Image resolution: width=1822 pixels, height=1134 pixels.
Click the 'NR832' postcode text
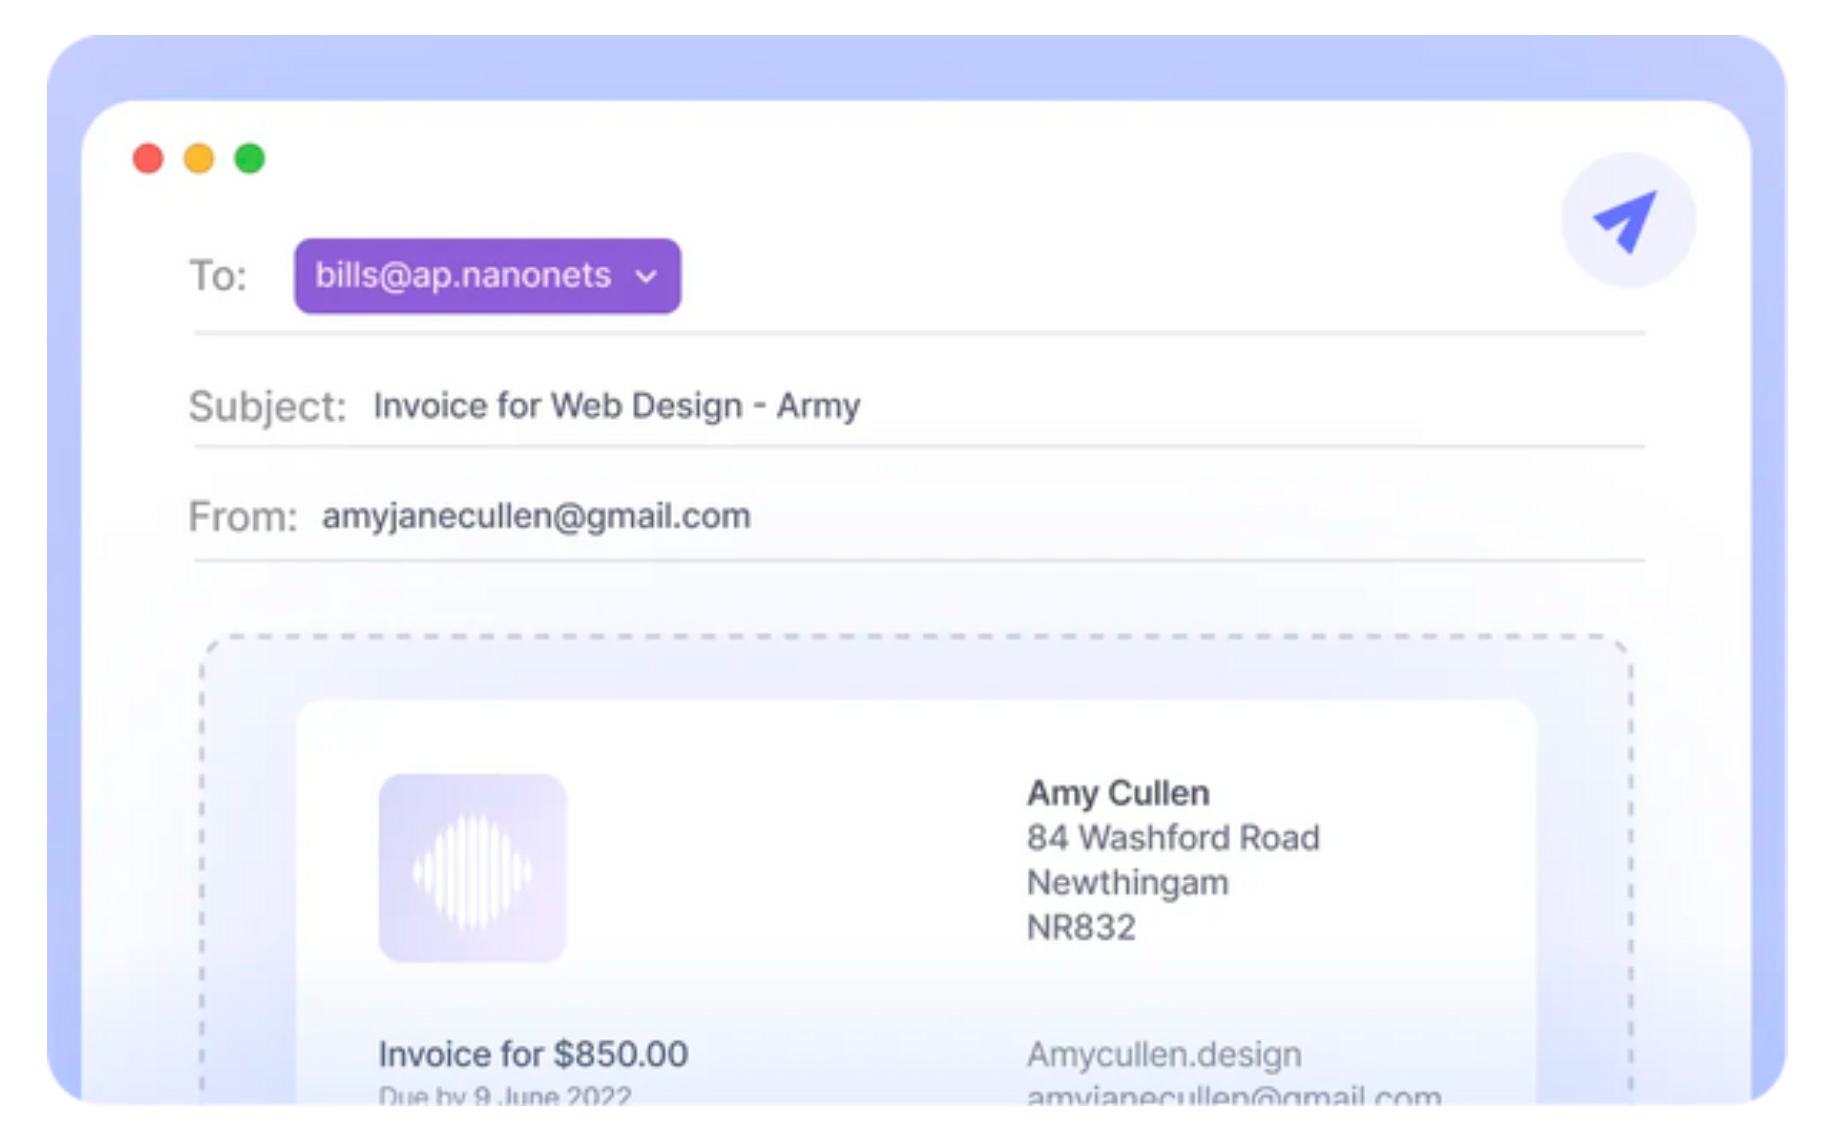coord(1081,927)
